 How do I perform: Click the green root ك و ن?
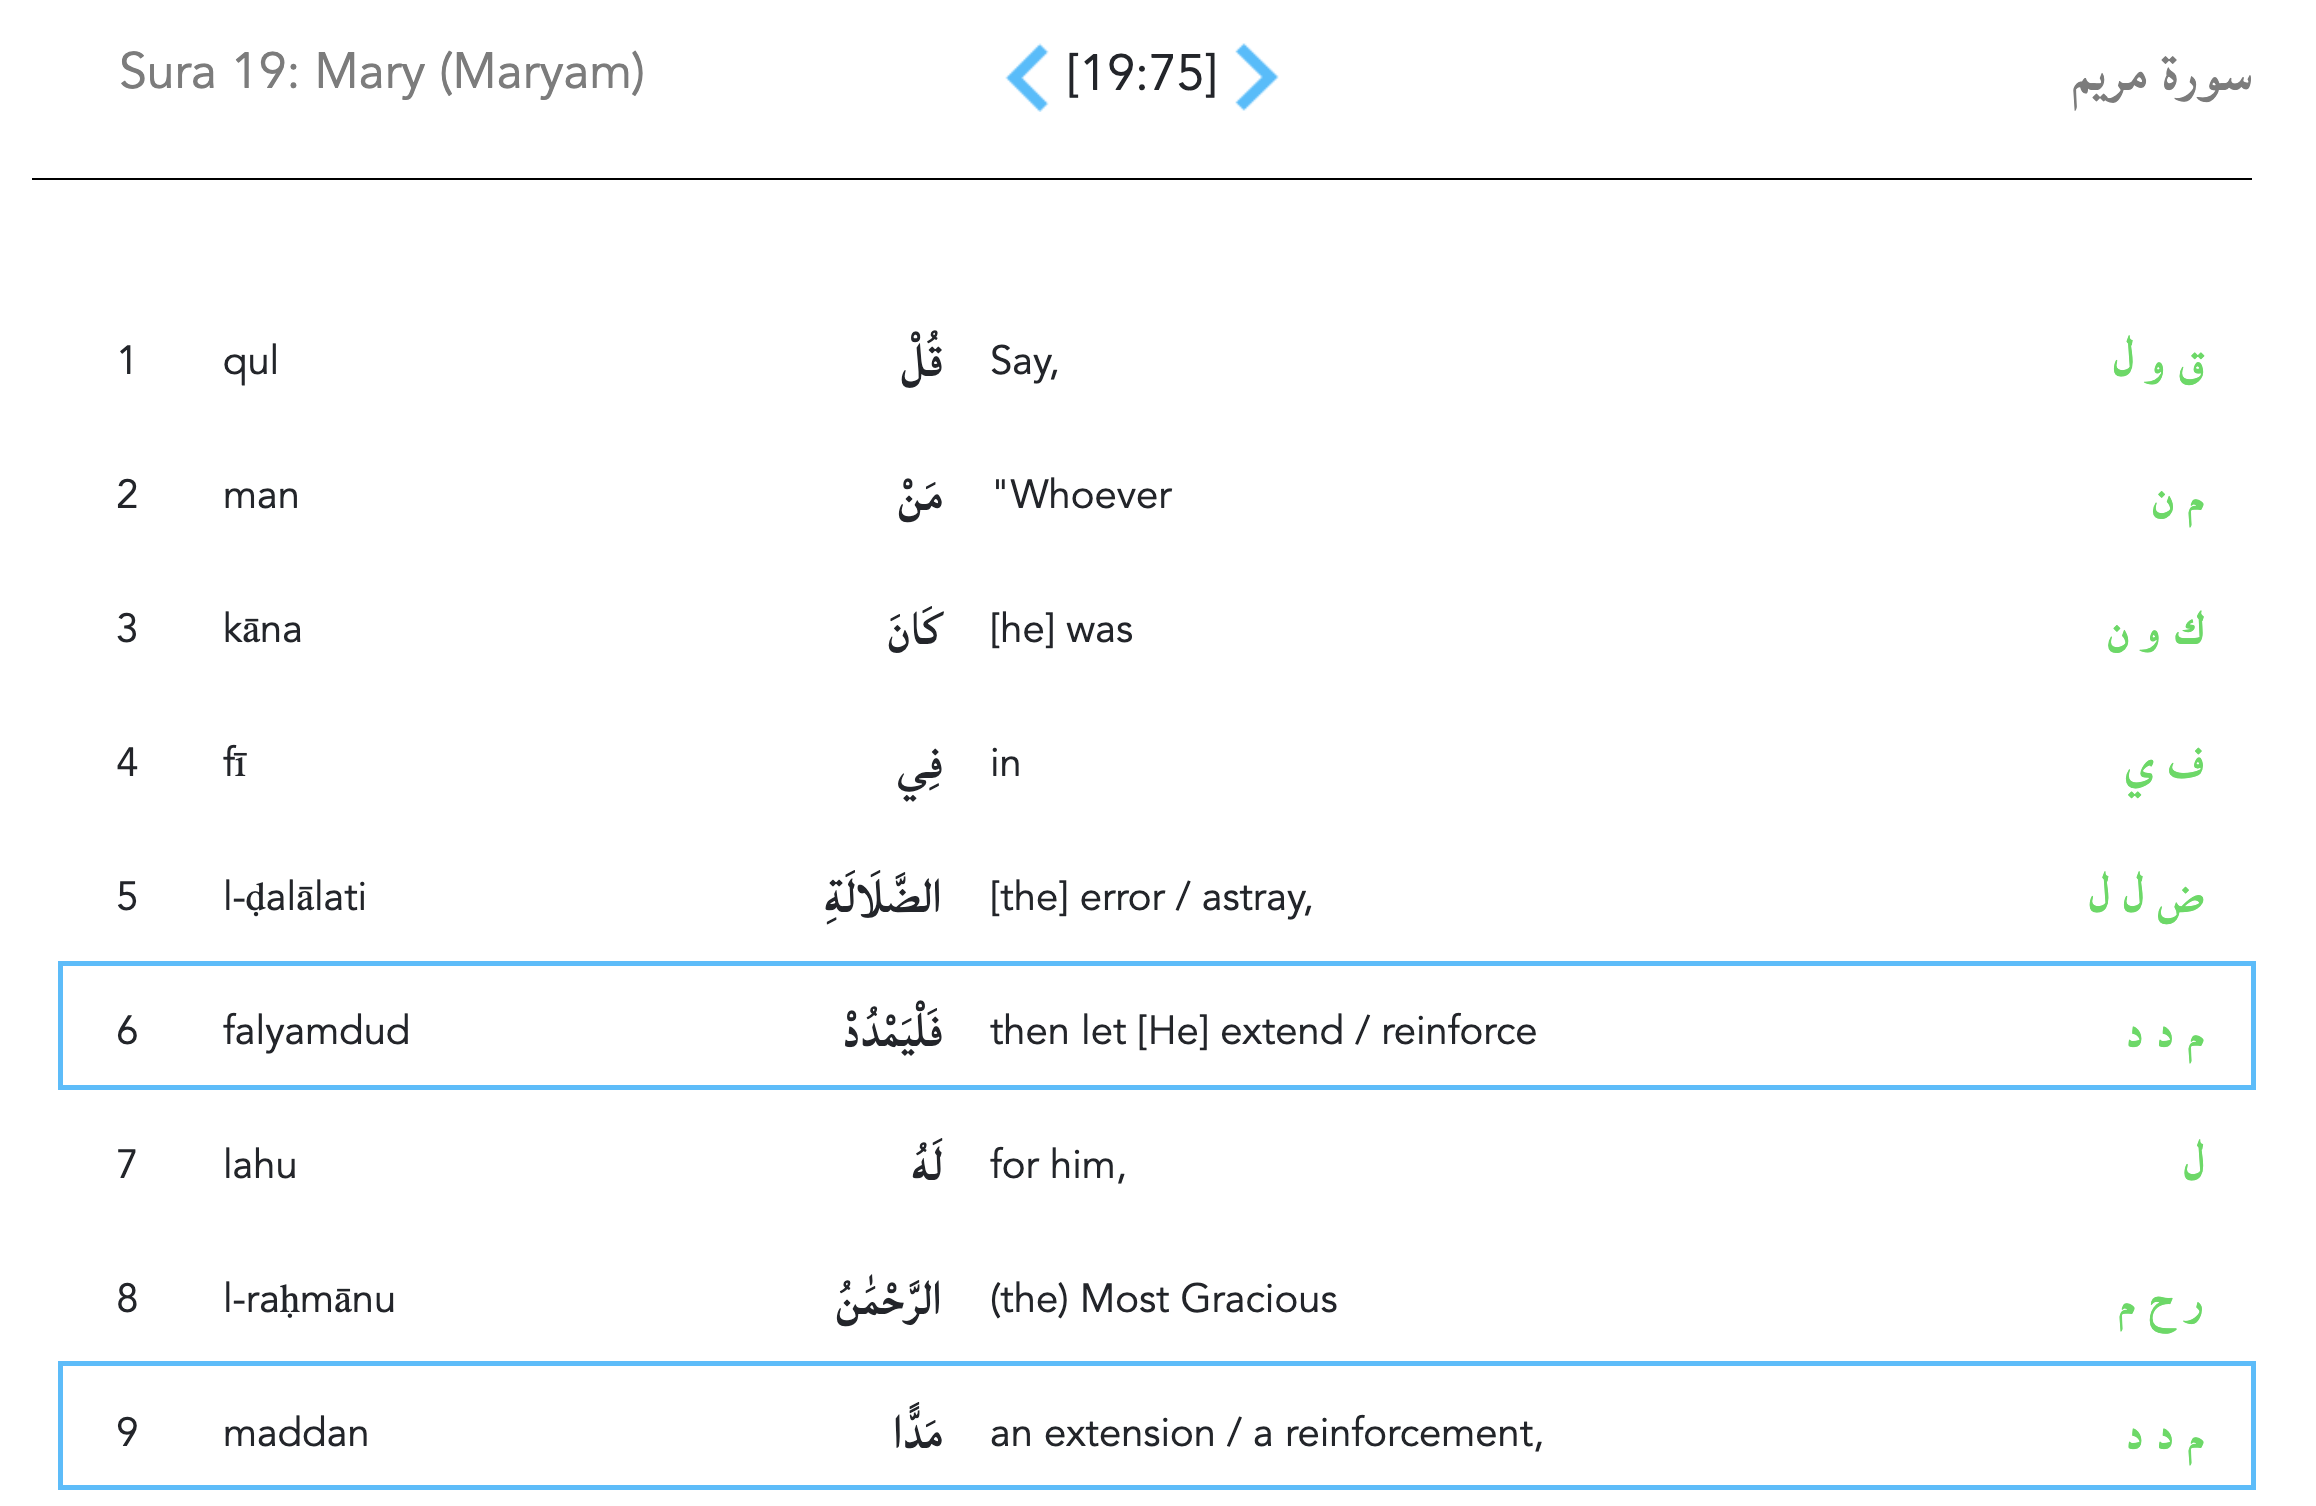pos(2155,631)
